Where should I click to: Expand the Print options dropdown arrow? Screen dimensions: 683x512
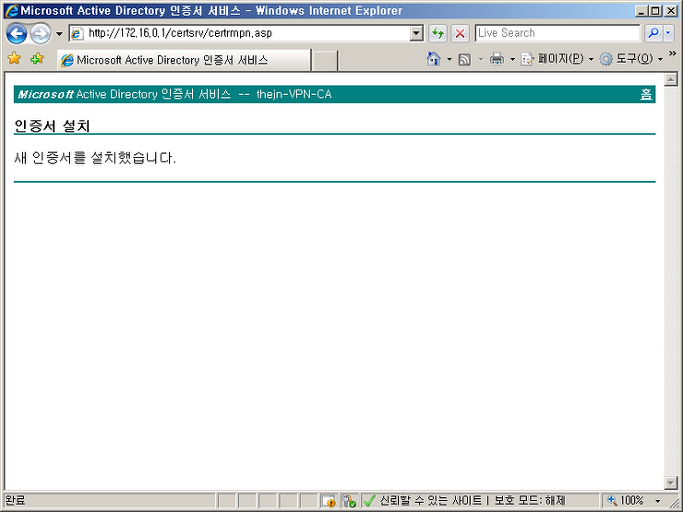pos(512,59)
